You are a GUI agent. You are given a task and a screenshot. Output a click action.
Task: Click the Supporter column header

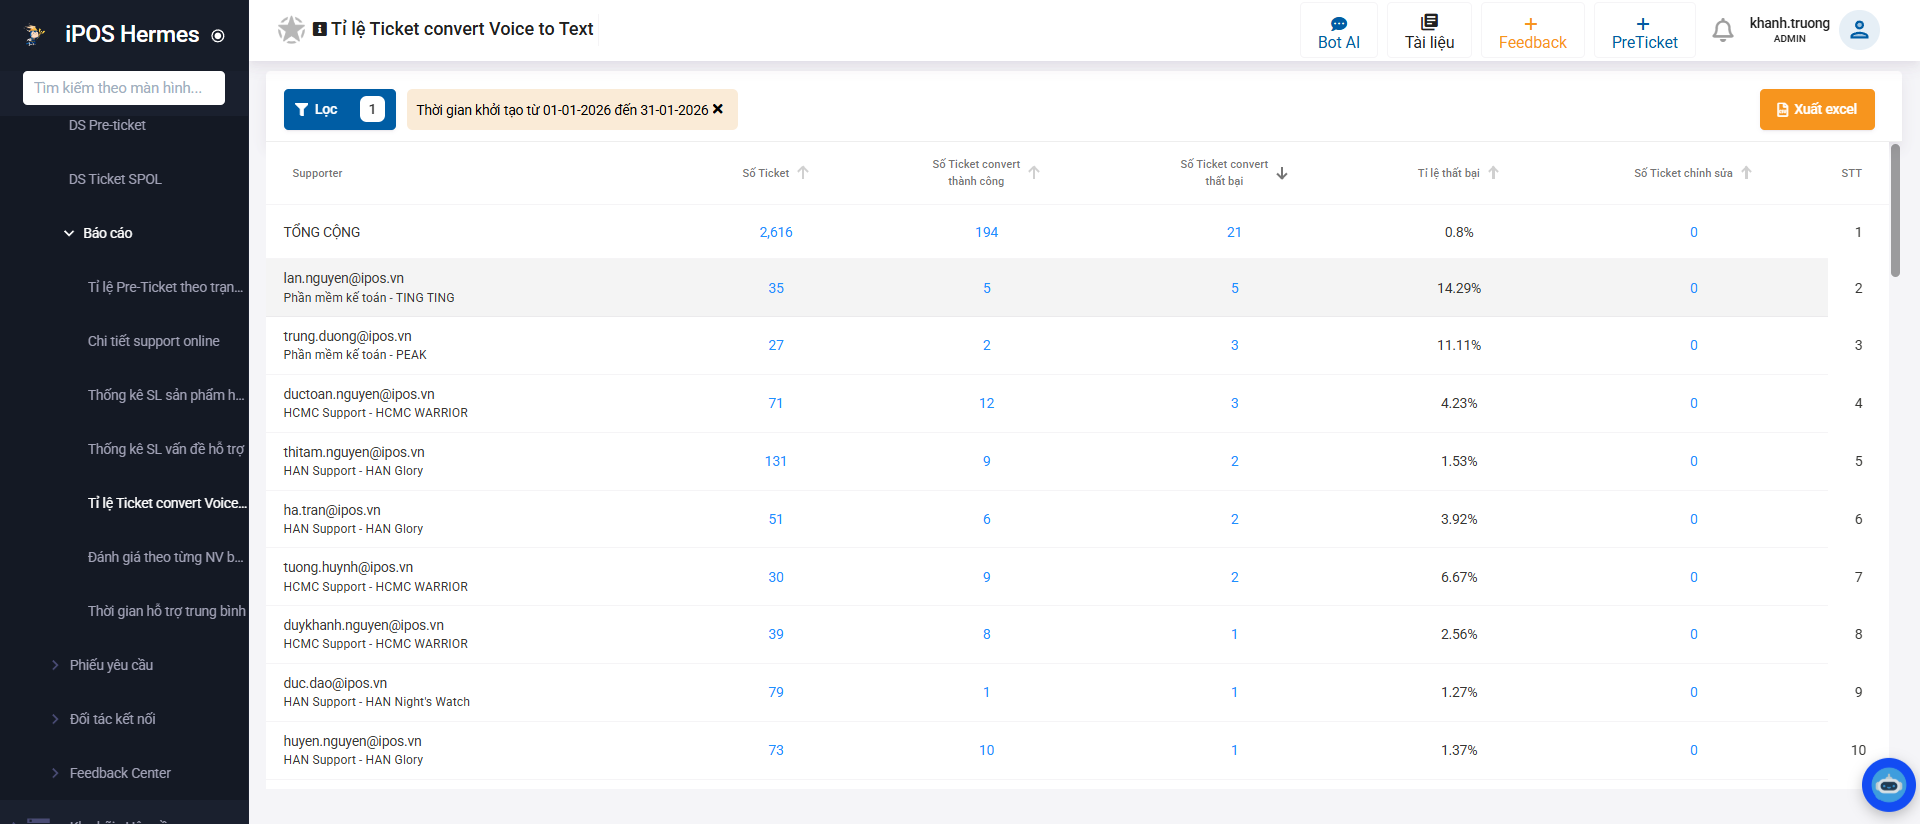(317, 173)
